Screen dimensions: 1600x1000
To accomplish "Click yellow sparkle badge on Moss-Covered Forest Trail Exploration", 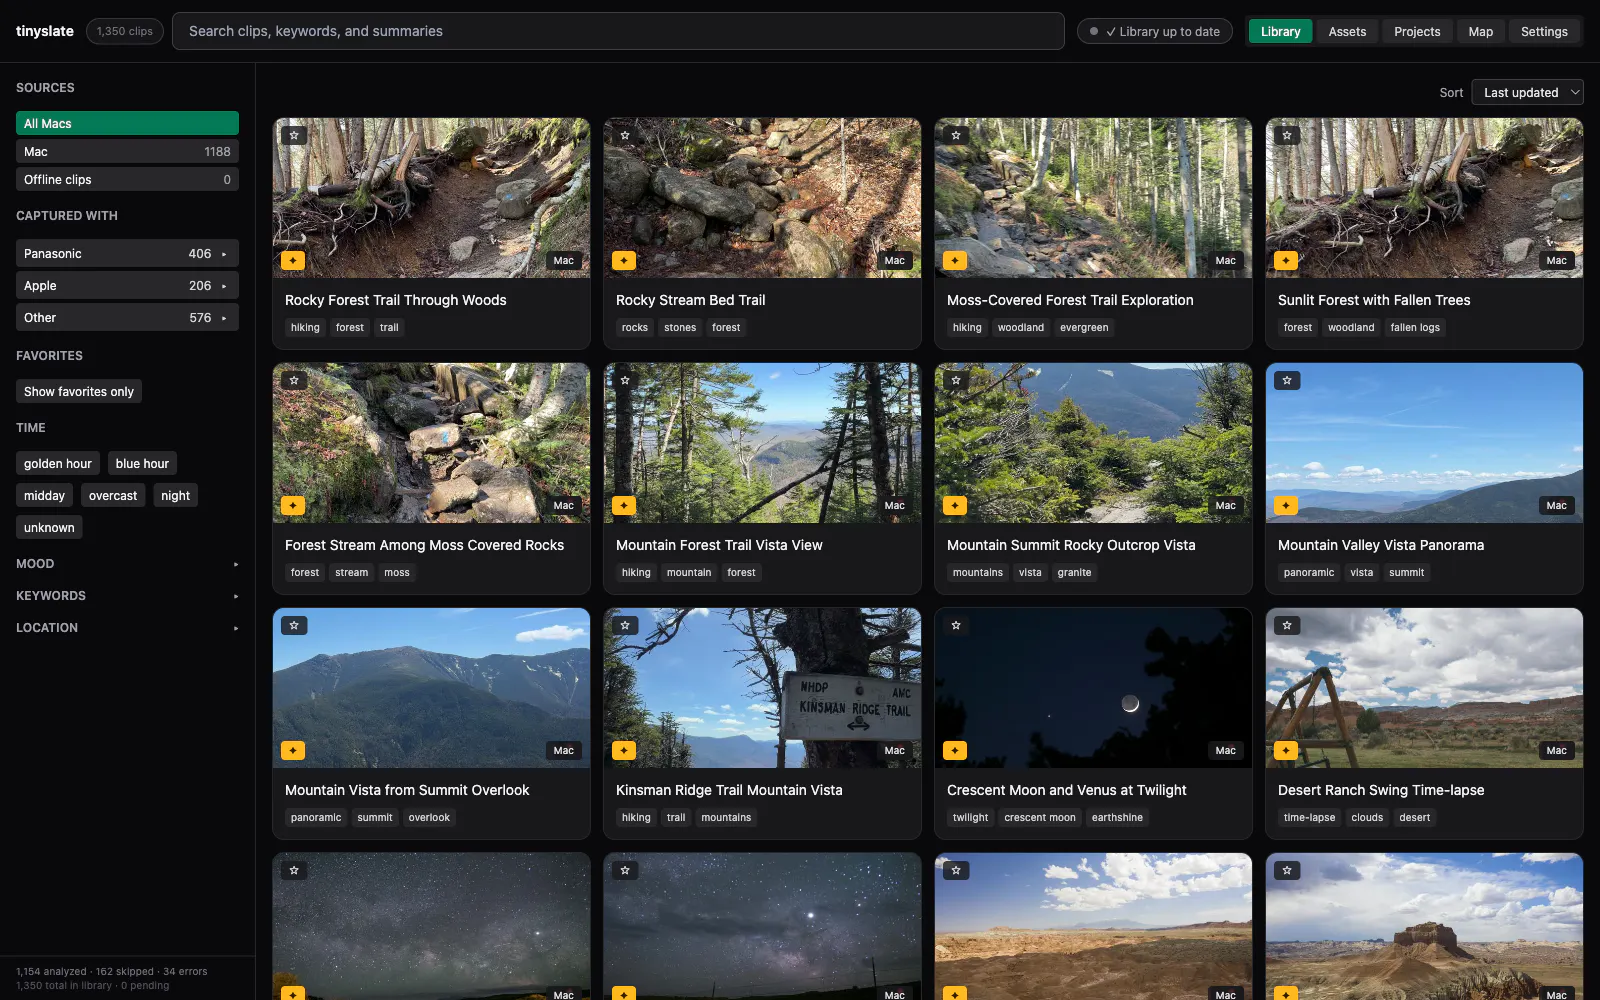I will (955, 260).
